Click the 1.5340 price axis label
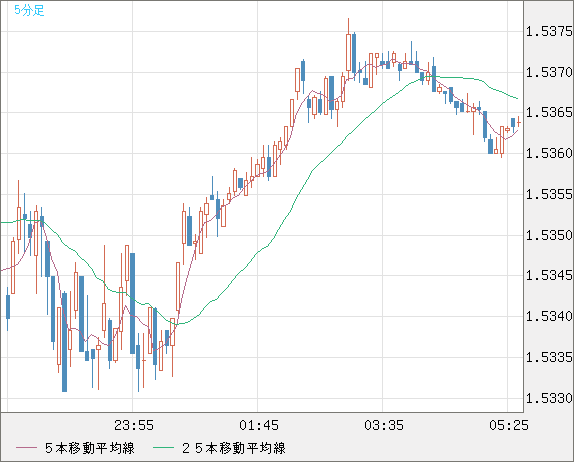574x462 pixels. point(549,316)
